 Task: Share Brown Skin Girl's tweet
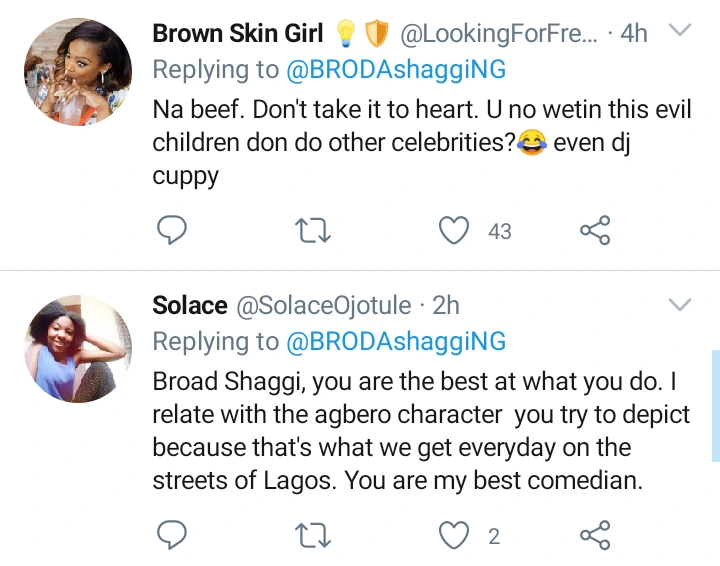pyautogui.click(x=595, y=231)
